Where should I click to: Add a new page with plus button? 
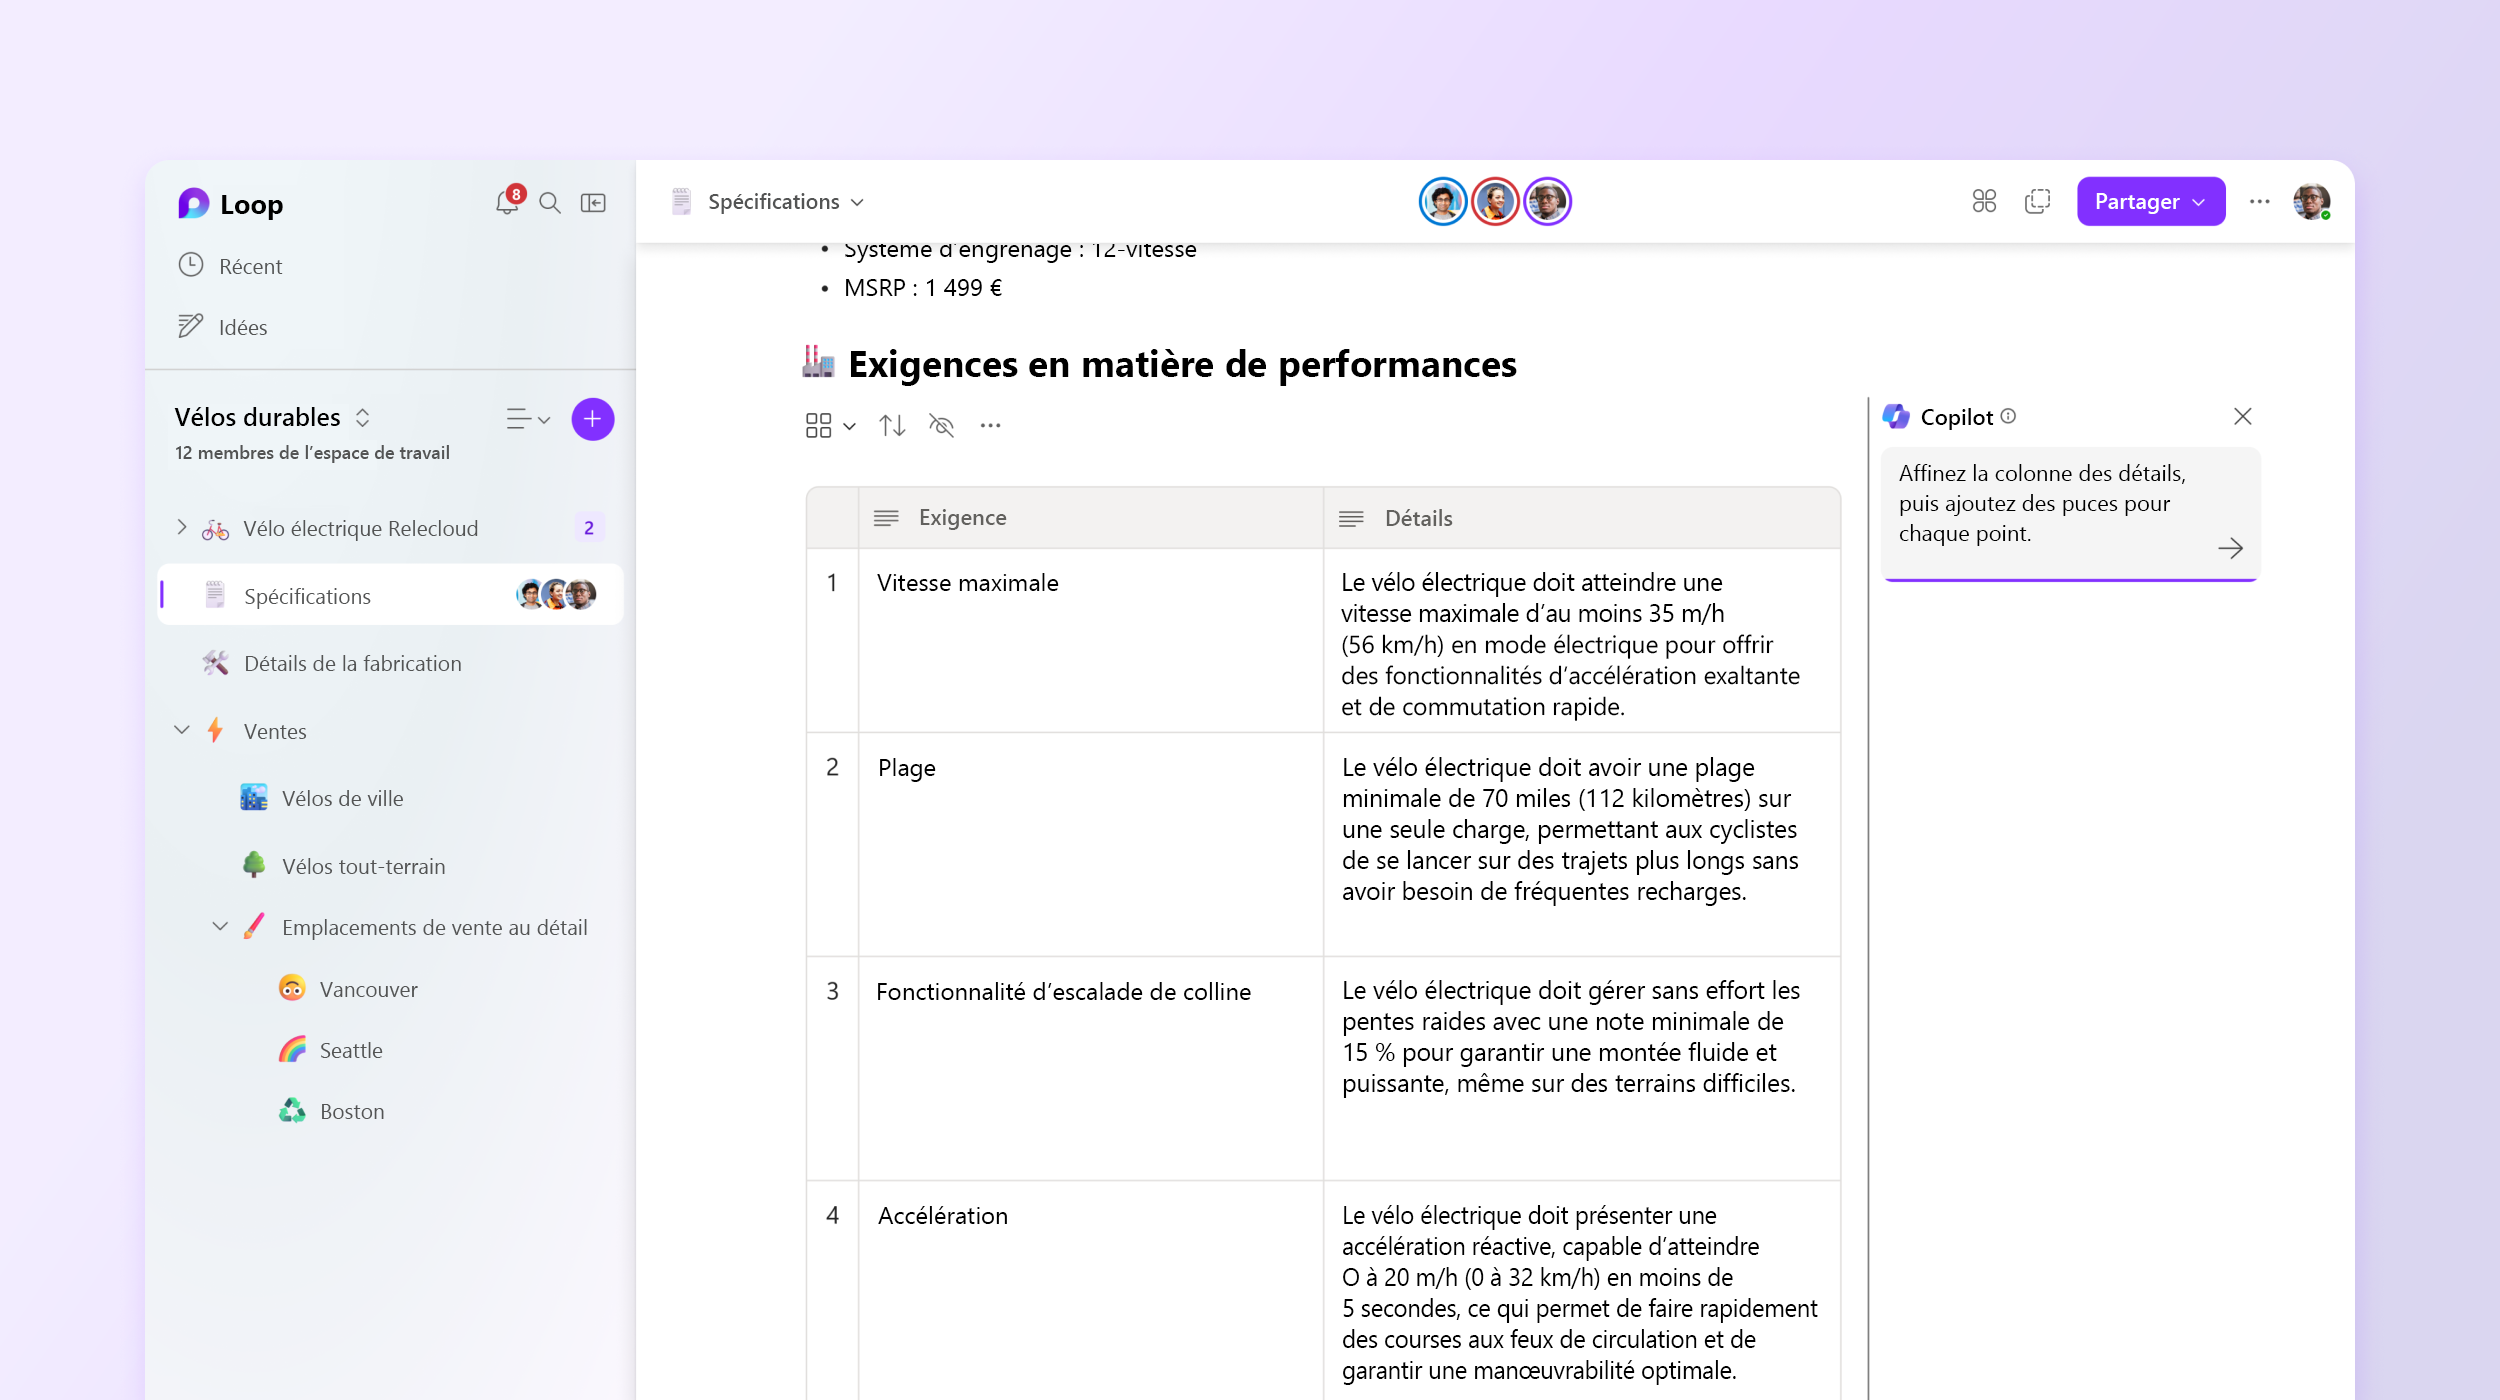(x=593, y=419)
